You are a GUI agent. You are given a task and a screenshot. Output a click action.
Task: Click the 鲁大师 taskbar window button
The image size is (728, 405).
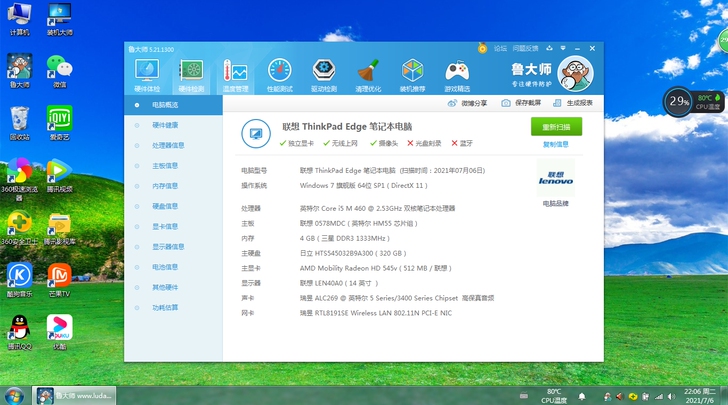point(74,396)
